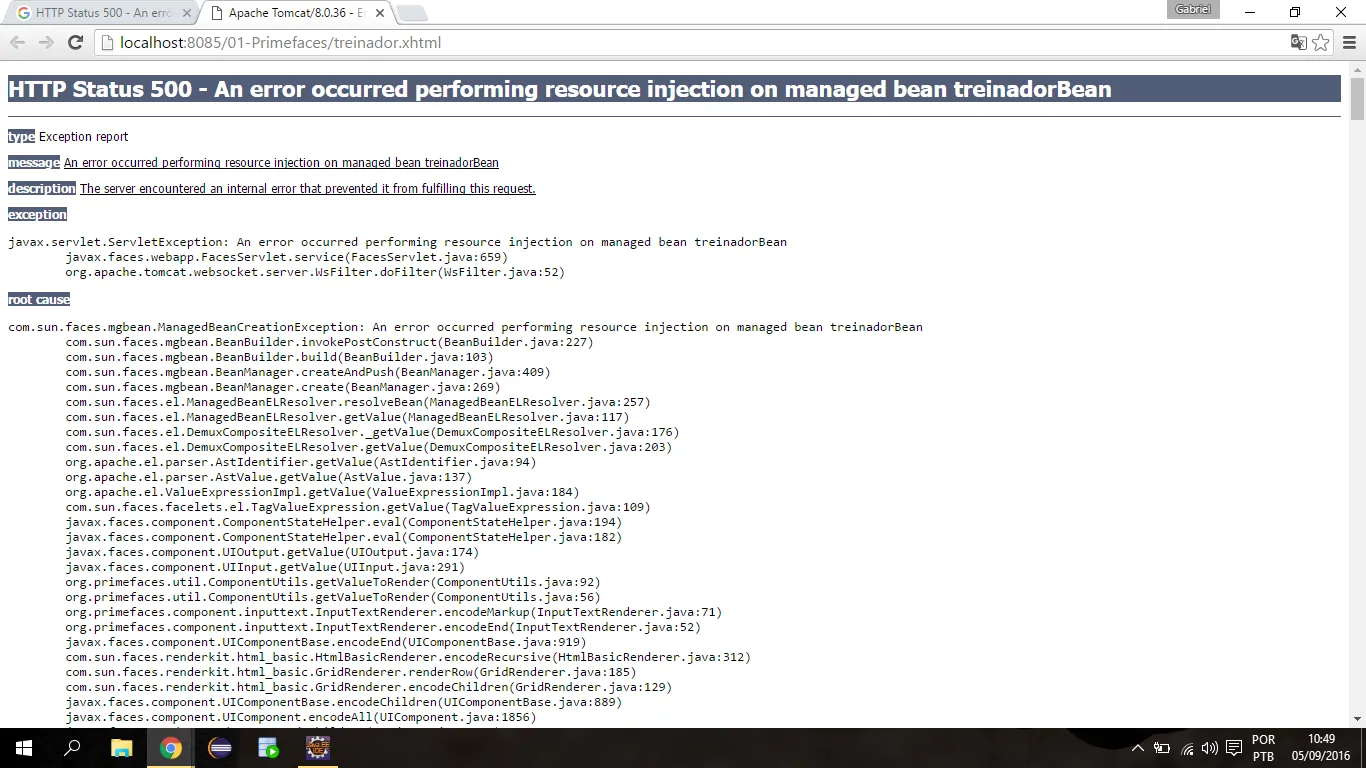The image size is (1366, 768).
Task: Click the AstIdentifier.getValue stack line
Action: pos(301,462)
